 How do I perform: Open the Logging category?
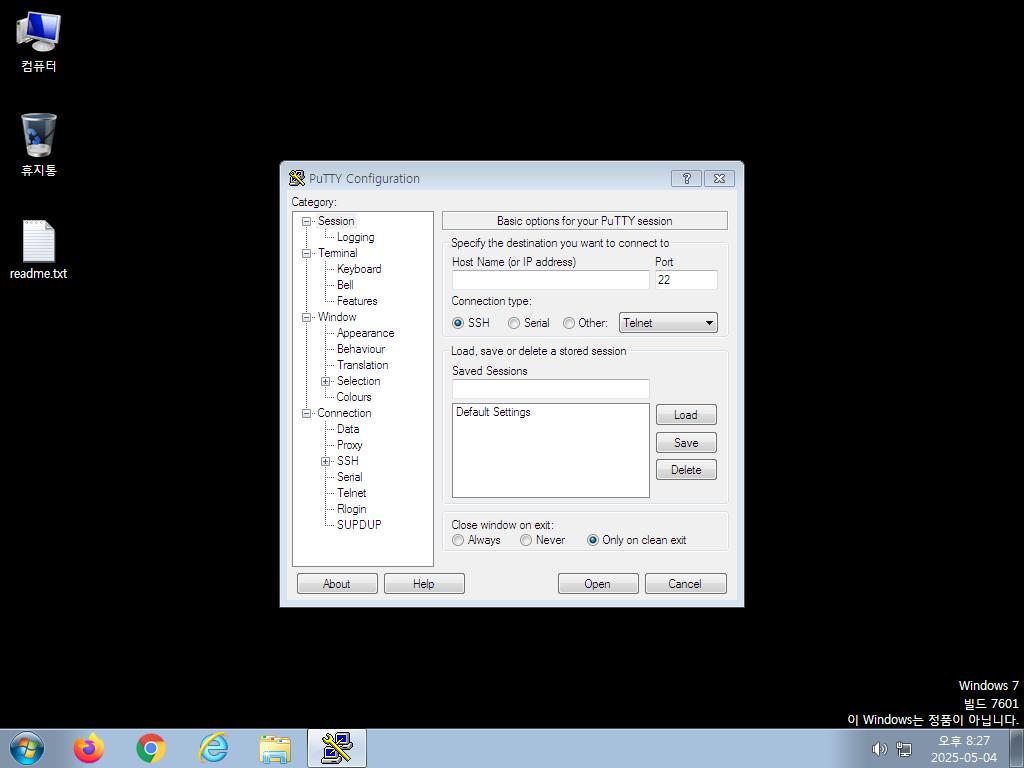355,237
